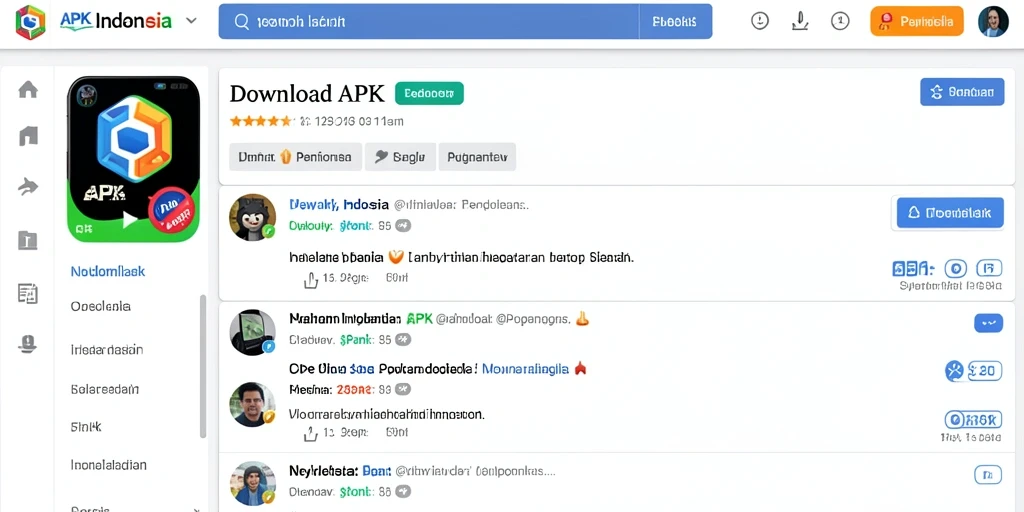Open avatar of Dewakly Indosia post
The image size is (1024, 512).
pyautogui.click(x=252, y=217)
